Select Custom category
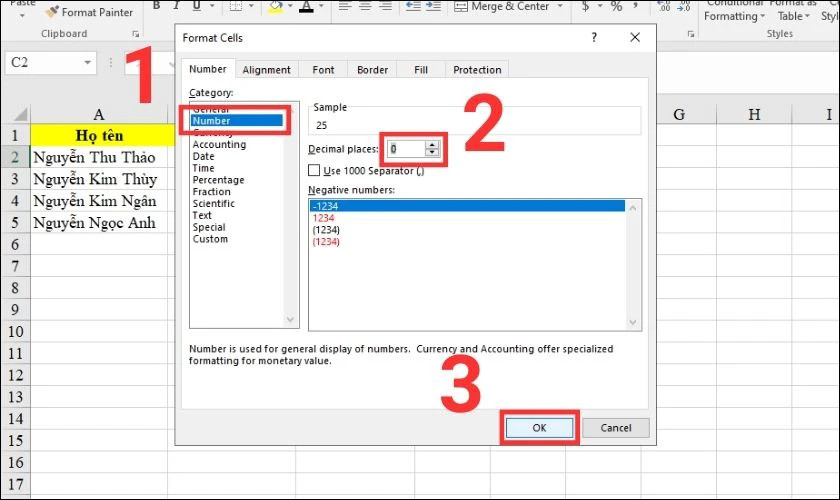 (210, 238)
